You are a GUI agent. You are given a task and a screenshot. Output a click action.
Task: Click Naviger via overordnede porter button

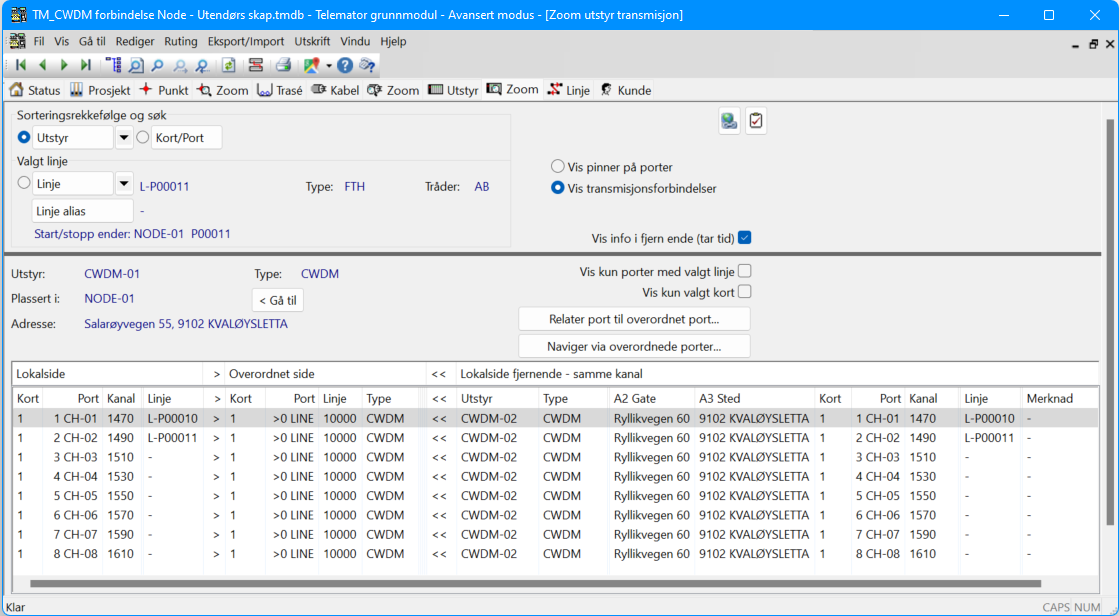634,347
